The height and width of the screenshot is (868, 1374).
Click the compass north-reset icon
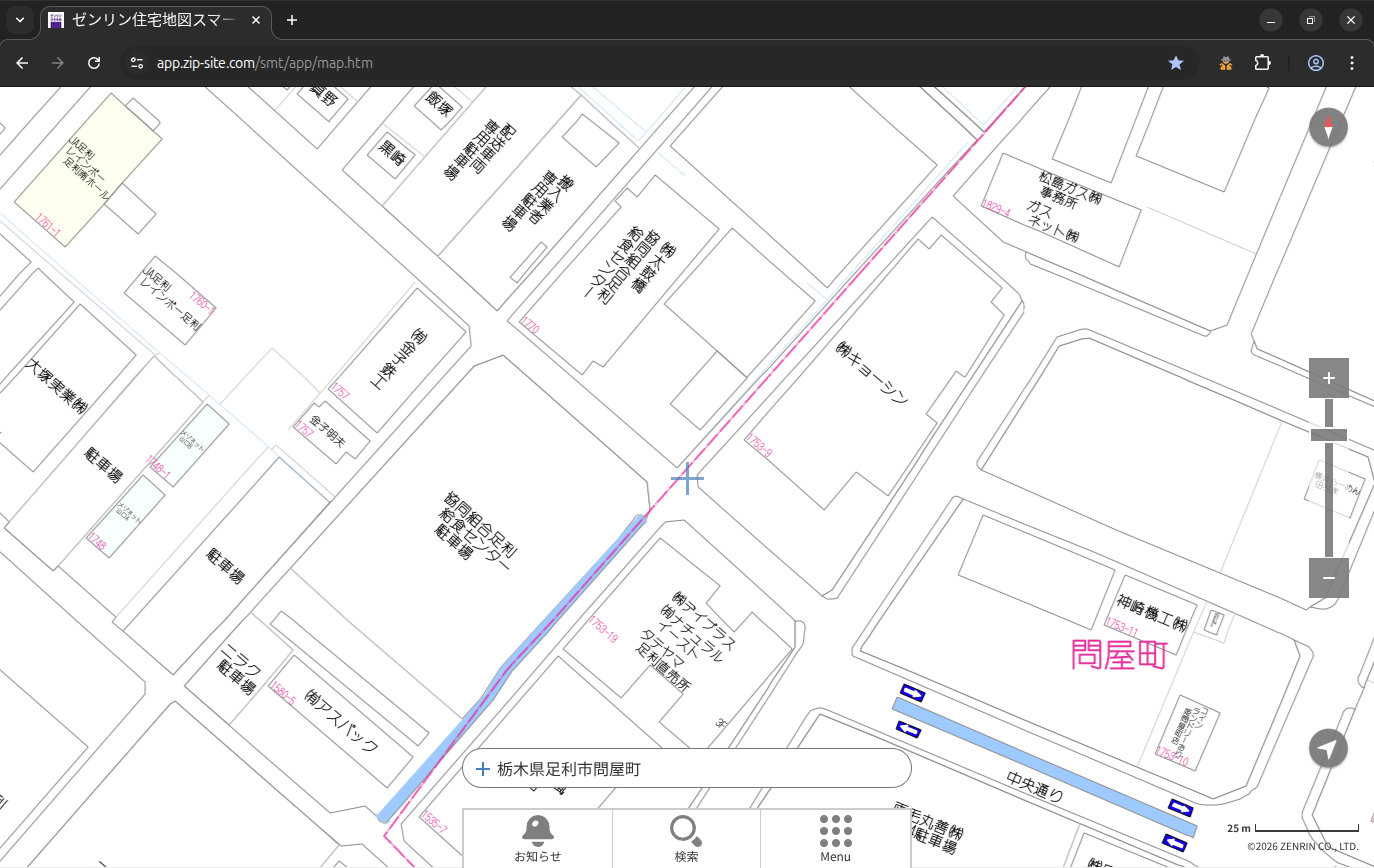tap(1328, 128)
